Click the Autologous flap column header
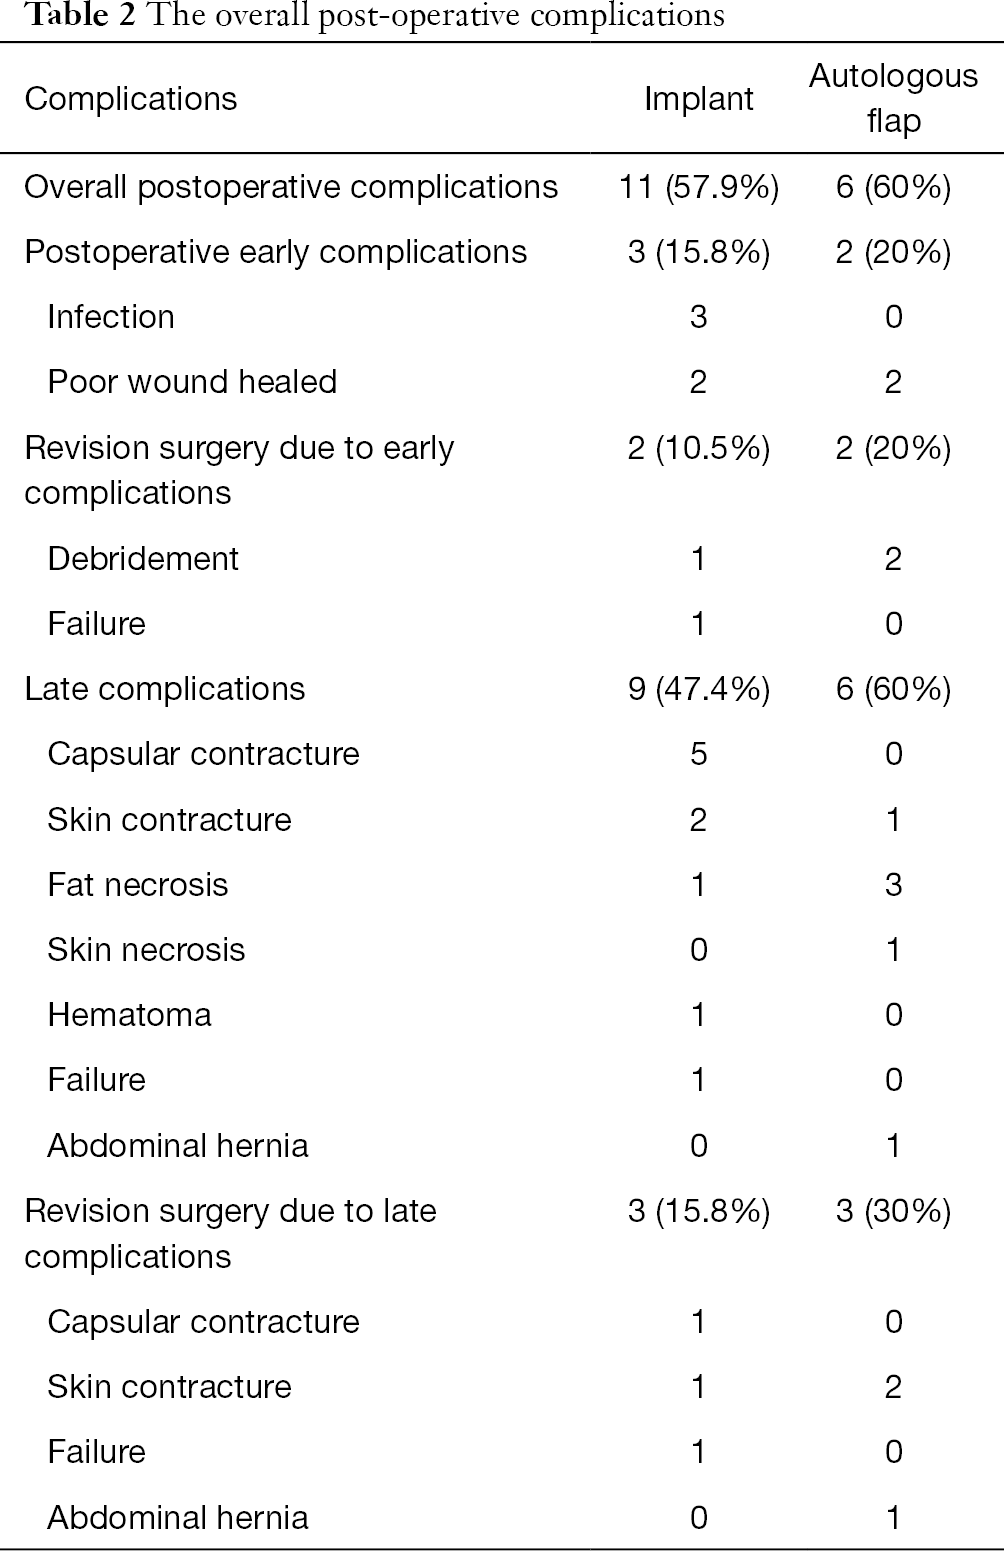This screenshot has height=1551, width=1004. pyautogui.click(x=893, y=98)
